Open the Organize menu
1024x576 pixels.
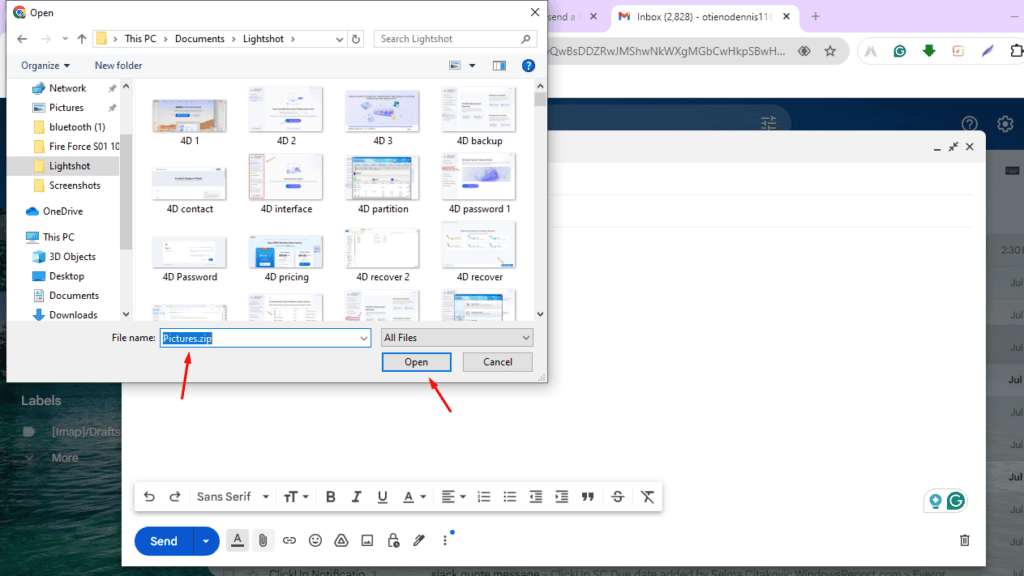(x=45, y=65)
